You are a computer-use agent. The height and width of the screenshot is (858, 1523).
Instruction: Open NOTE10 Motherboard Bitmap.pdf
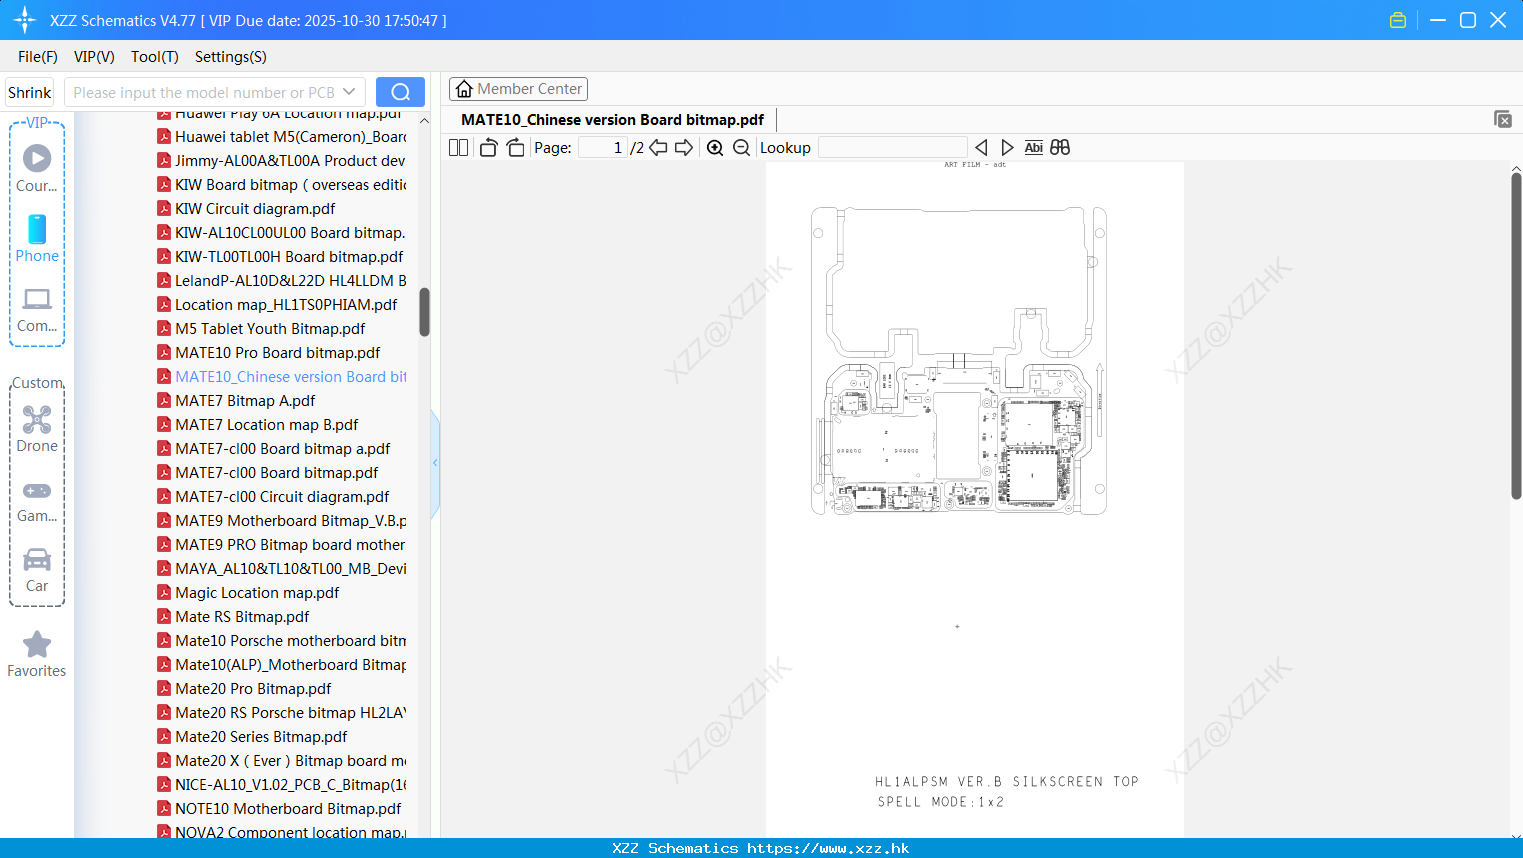pos(288,808)
